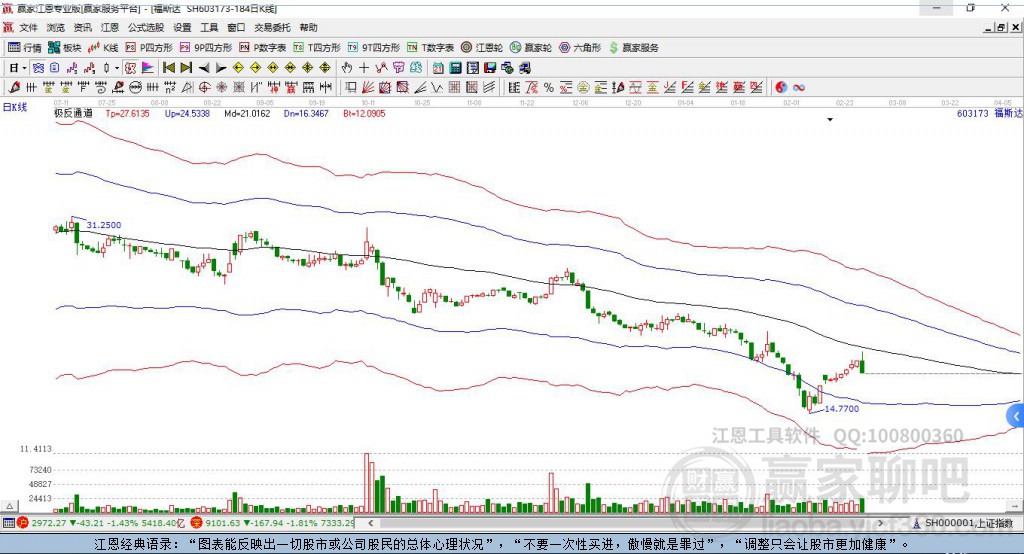Image resolution: width=1024 pixels, height=554 pixels.
Task: Select the red pencil drawing tool
Action: [14, 88]
